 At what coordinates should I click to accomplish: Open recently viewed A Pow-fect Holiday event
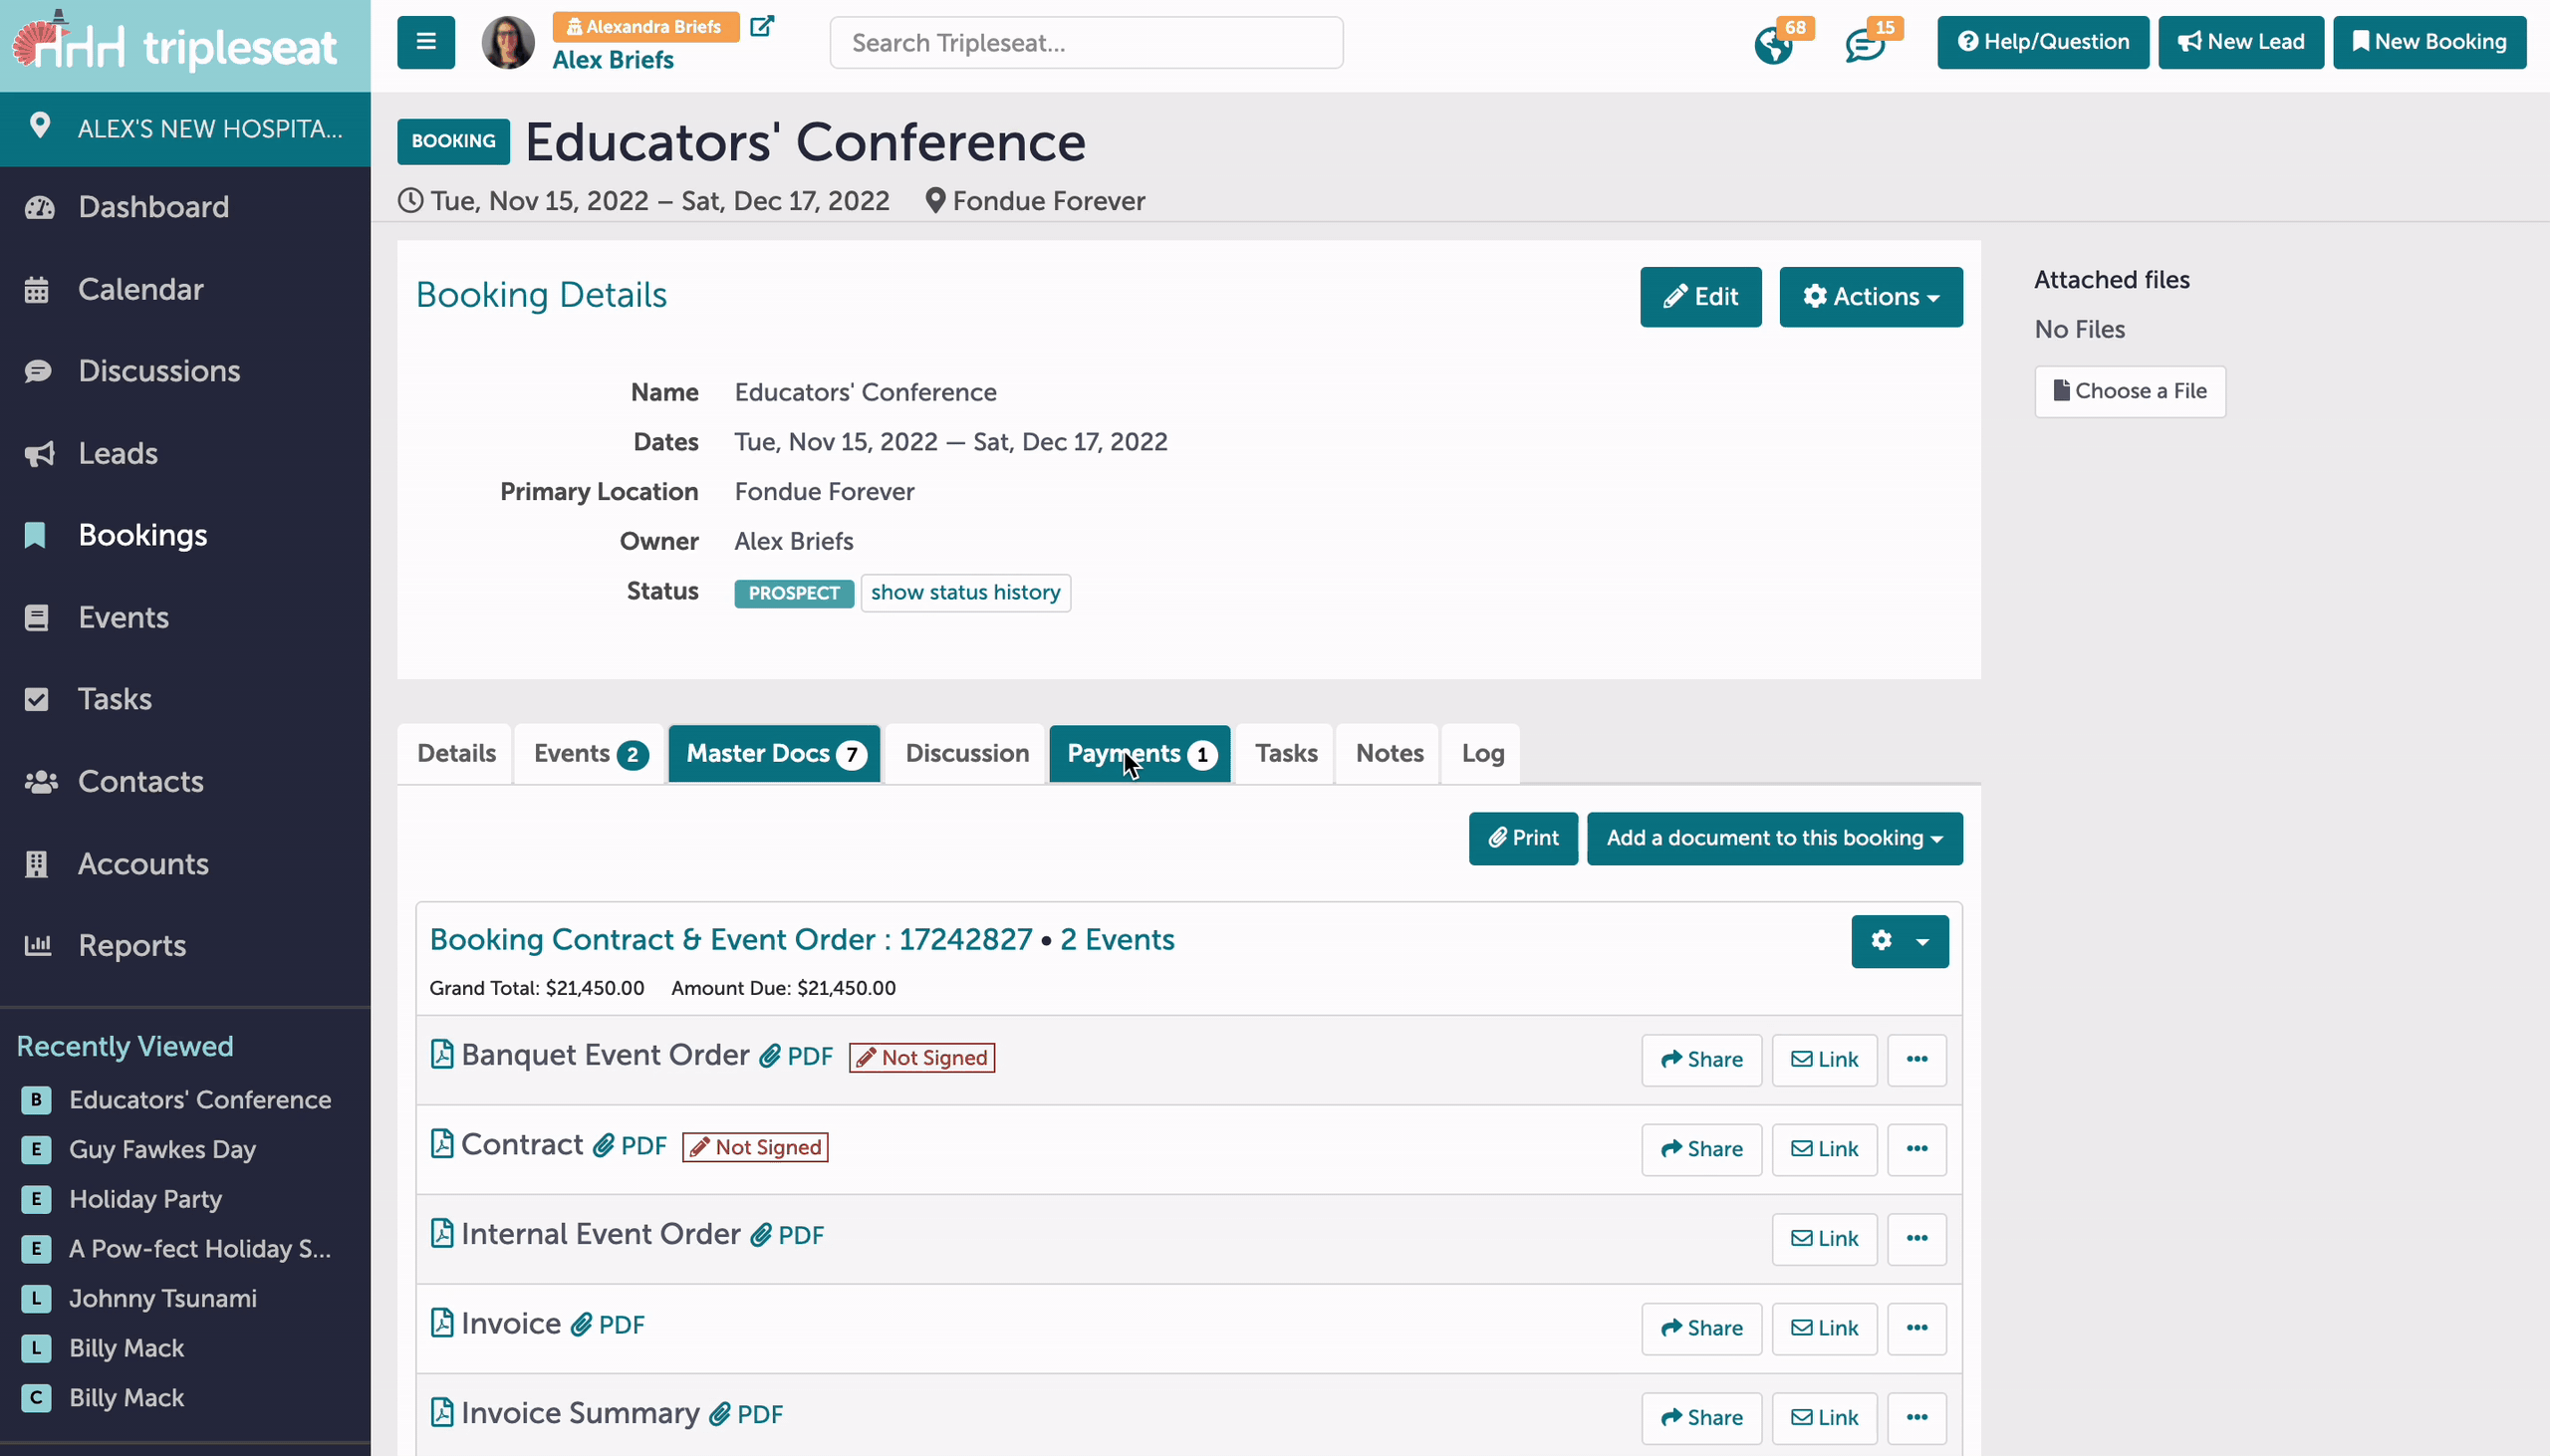(199, 1248)
